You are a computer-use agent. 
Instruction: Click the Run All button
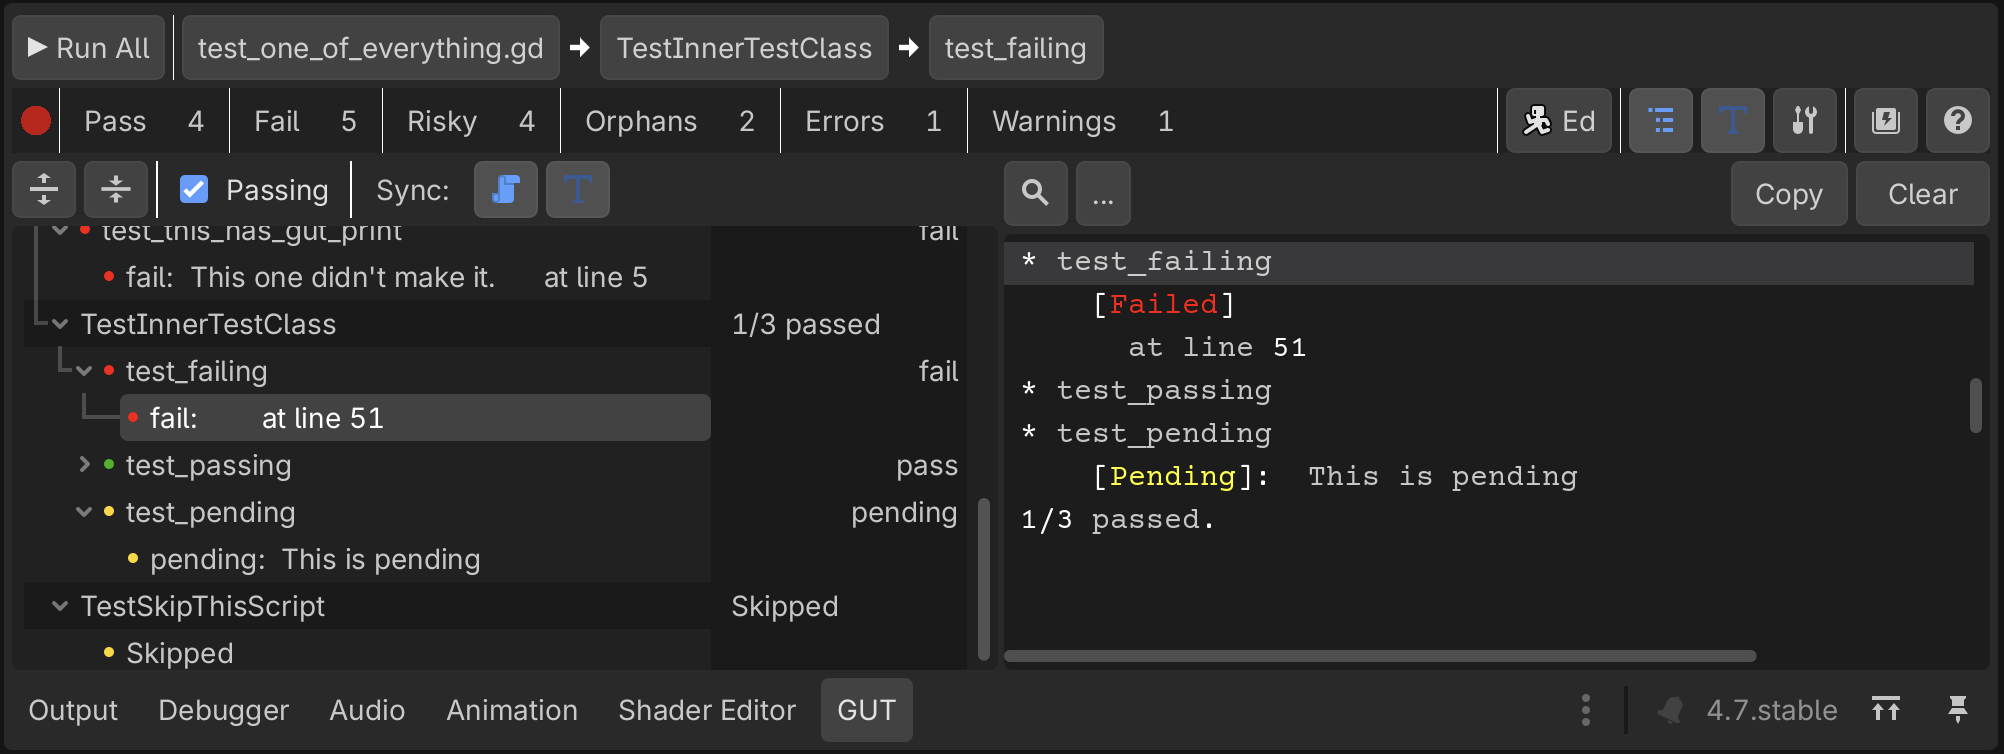click(x=89, y=48)
